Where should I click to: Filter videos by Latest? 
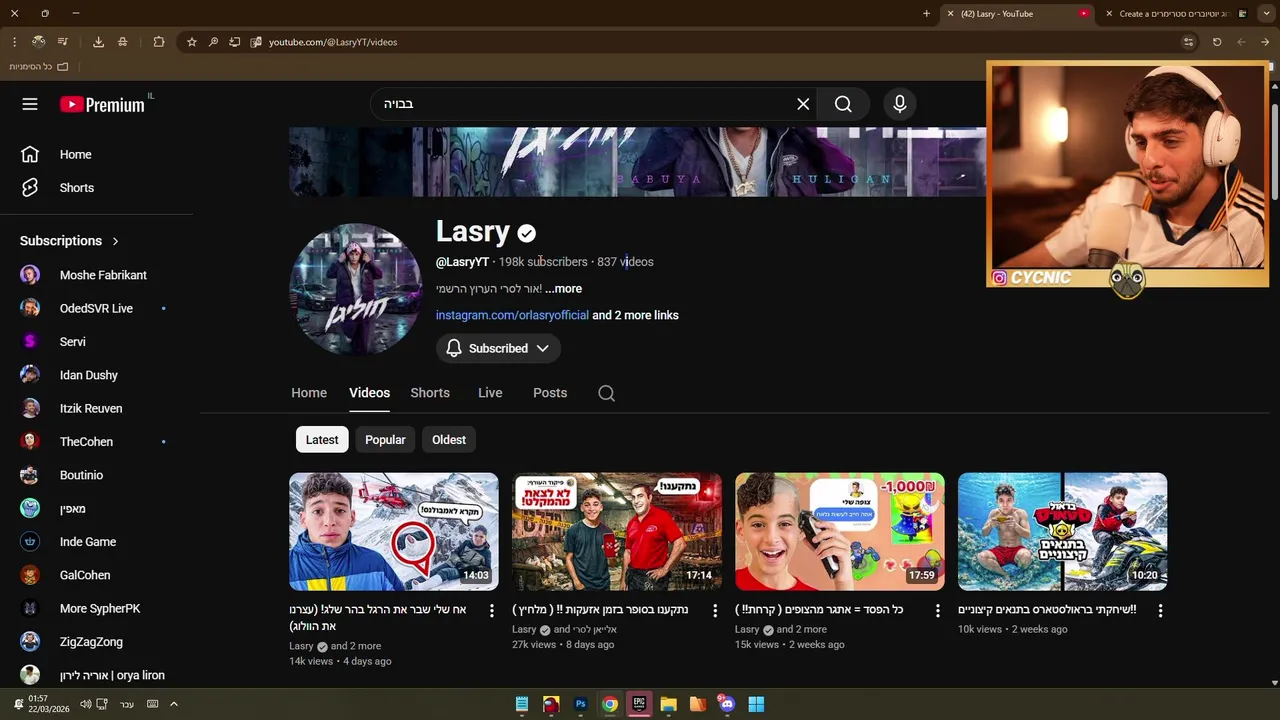tap(322, 440)
